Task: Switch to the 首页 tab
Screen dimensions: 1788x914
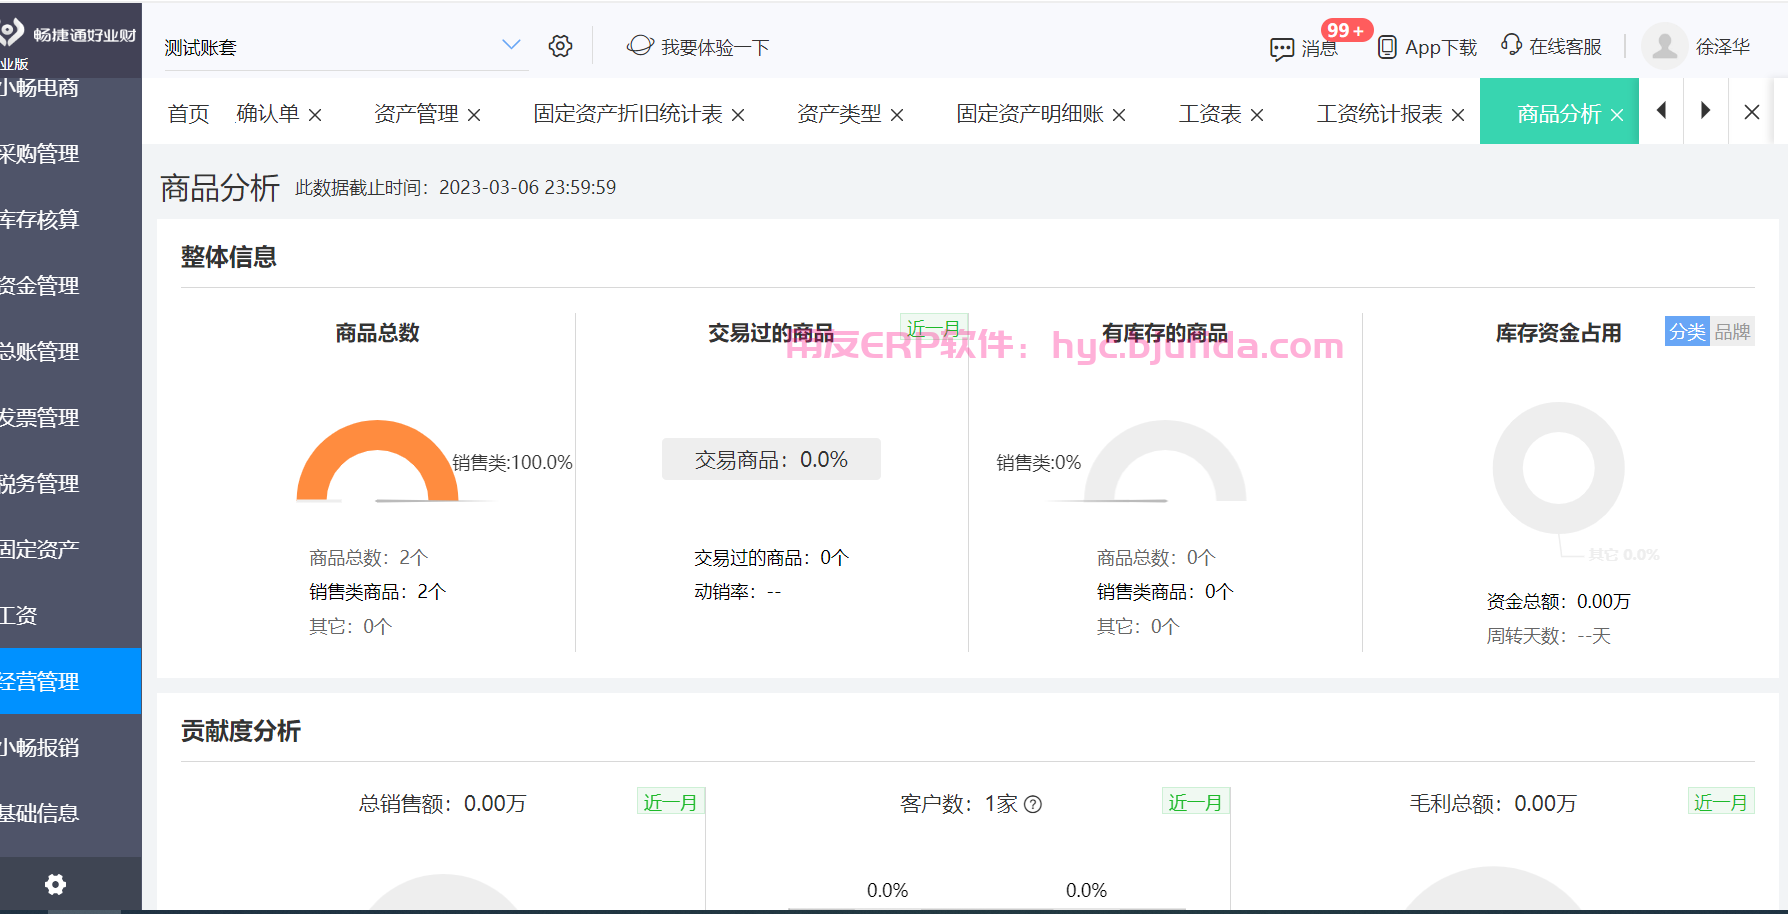Action: pyautogui.click(x=189, y=114)
